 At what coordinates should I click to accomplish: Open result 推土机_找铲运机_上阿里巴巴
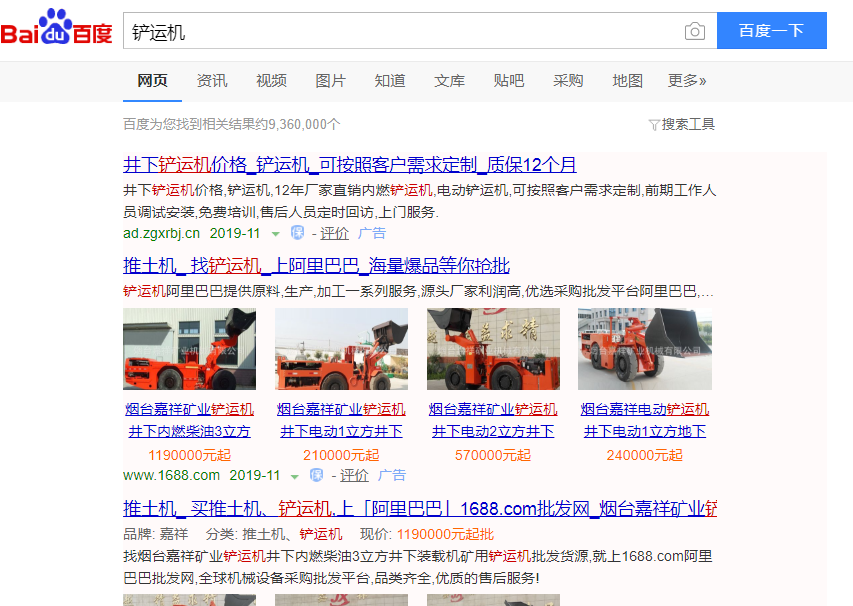(x=316, y=265)
